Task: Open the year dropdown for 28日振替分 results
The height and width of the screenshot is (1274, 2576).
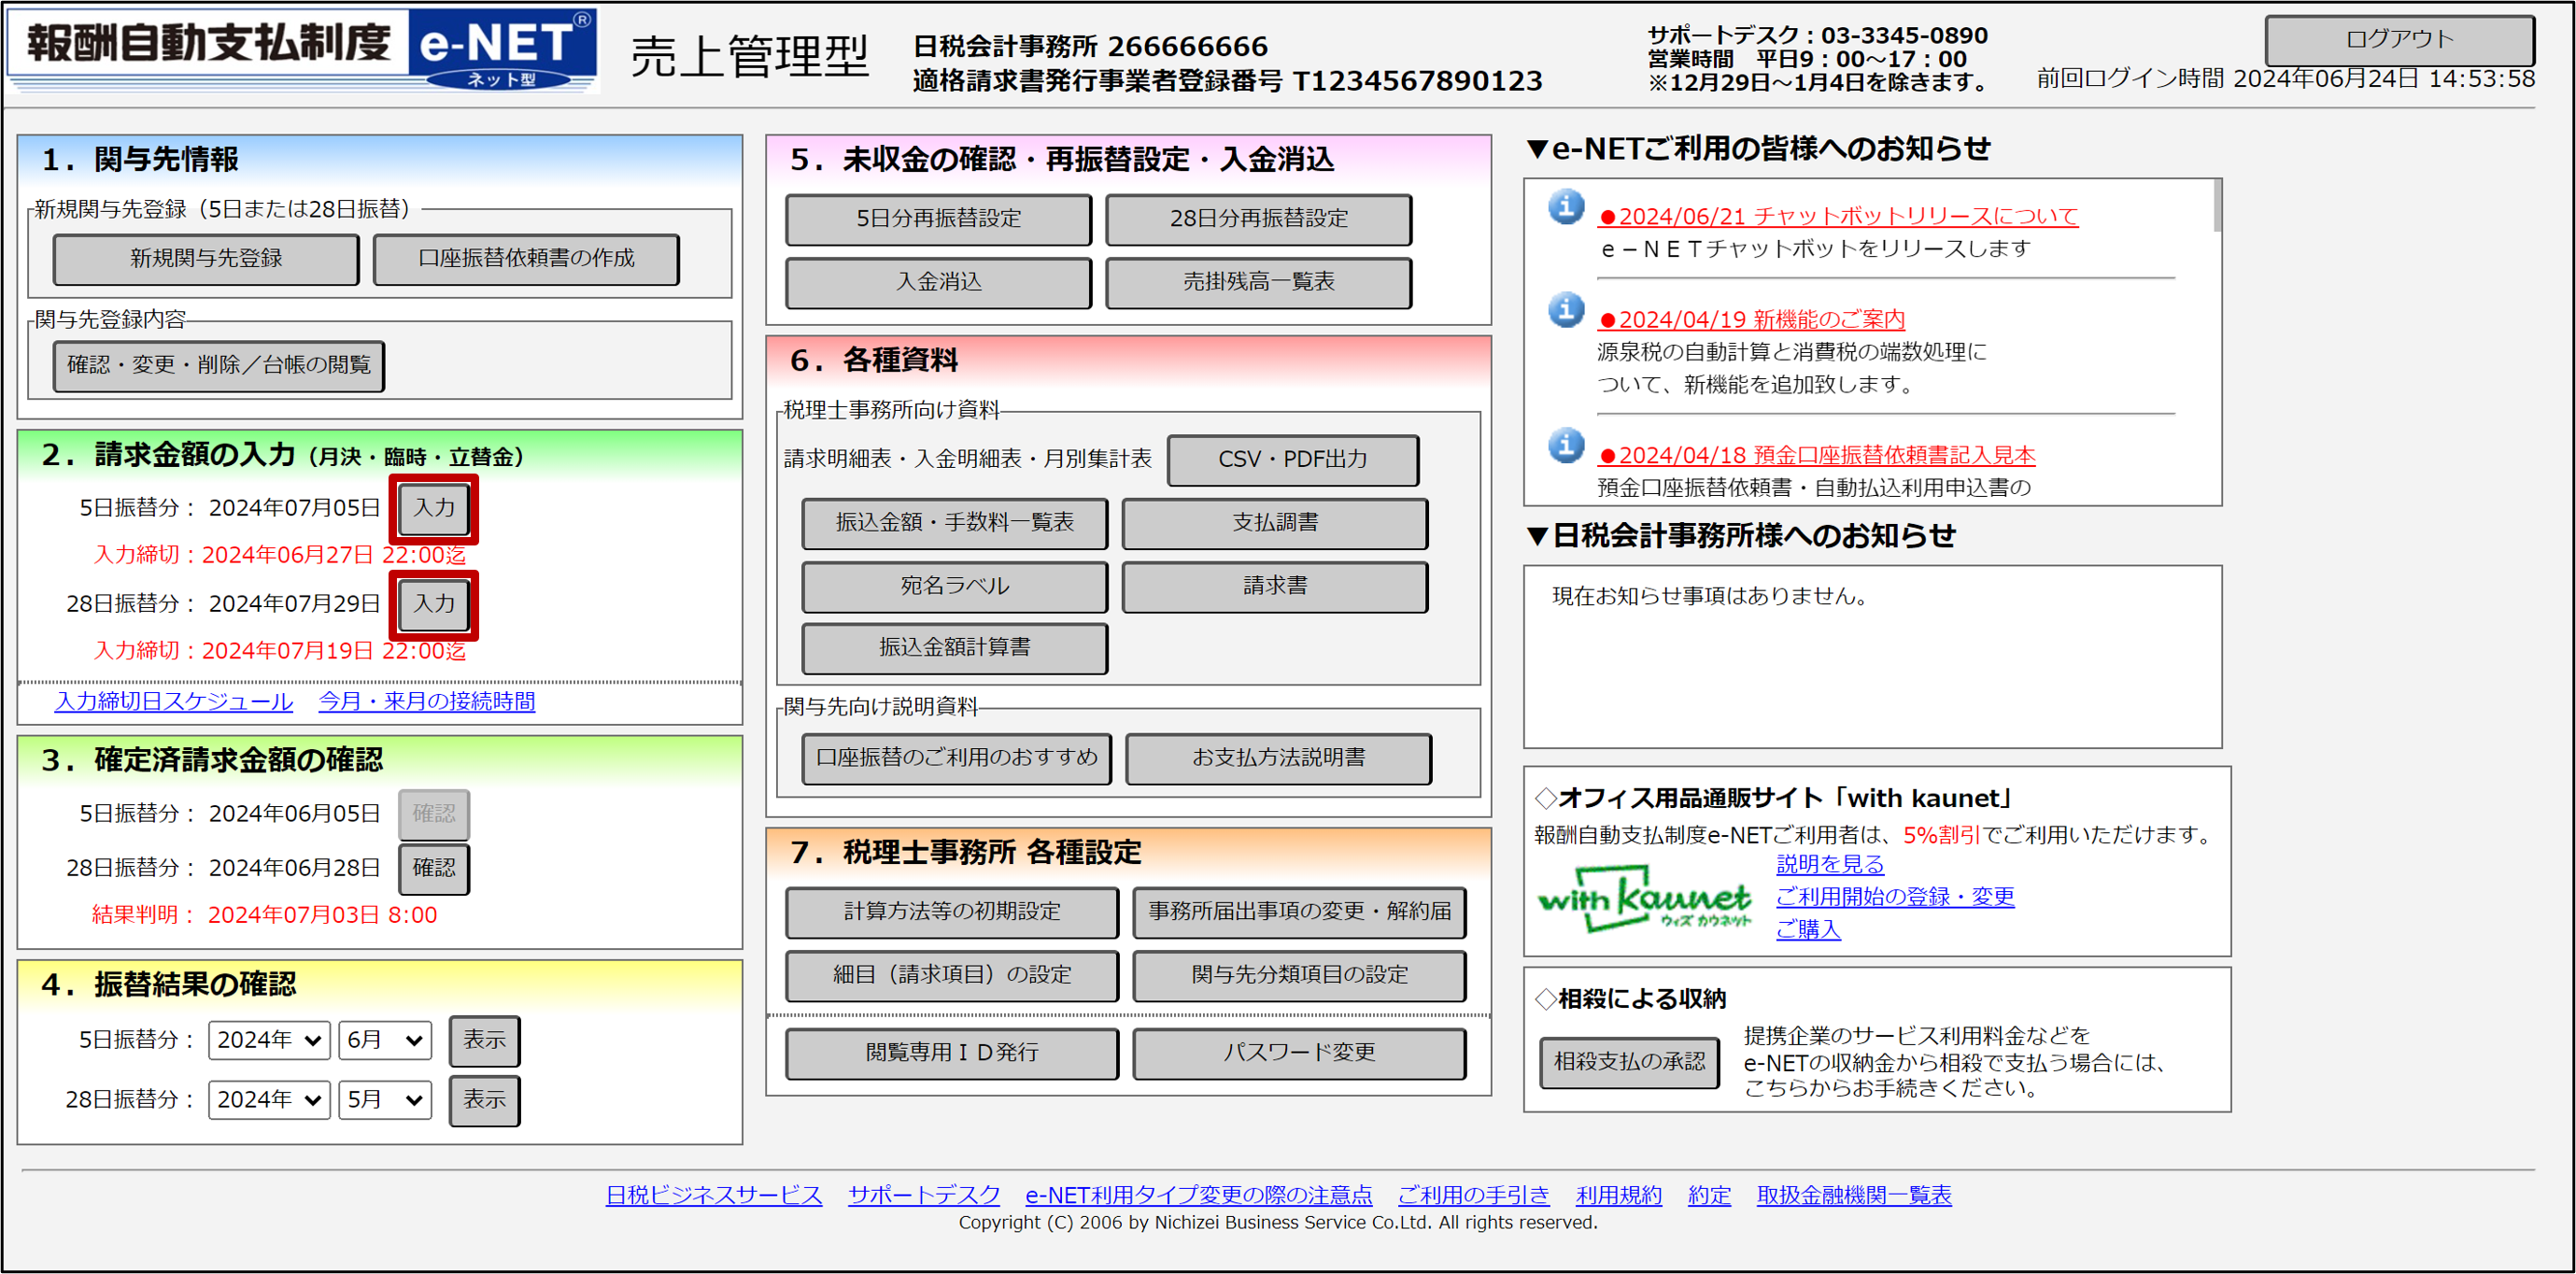Action: click(x=269, y=1100)
